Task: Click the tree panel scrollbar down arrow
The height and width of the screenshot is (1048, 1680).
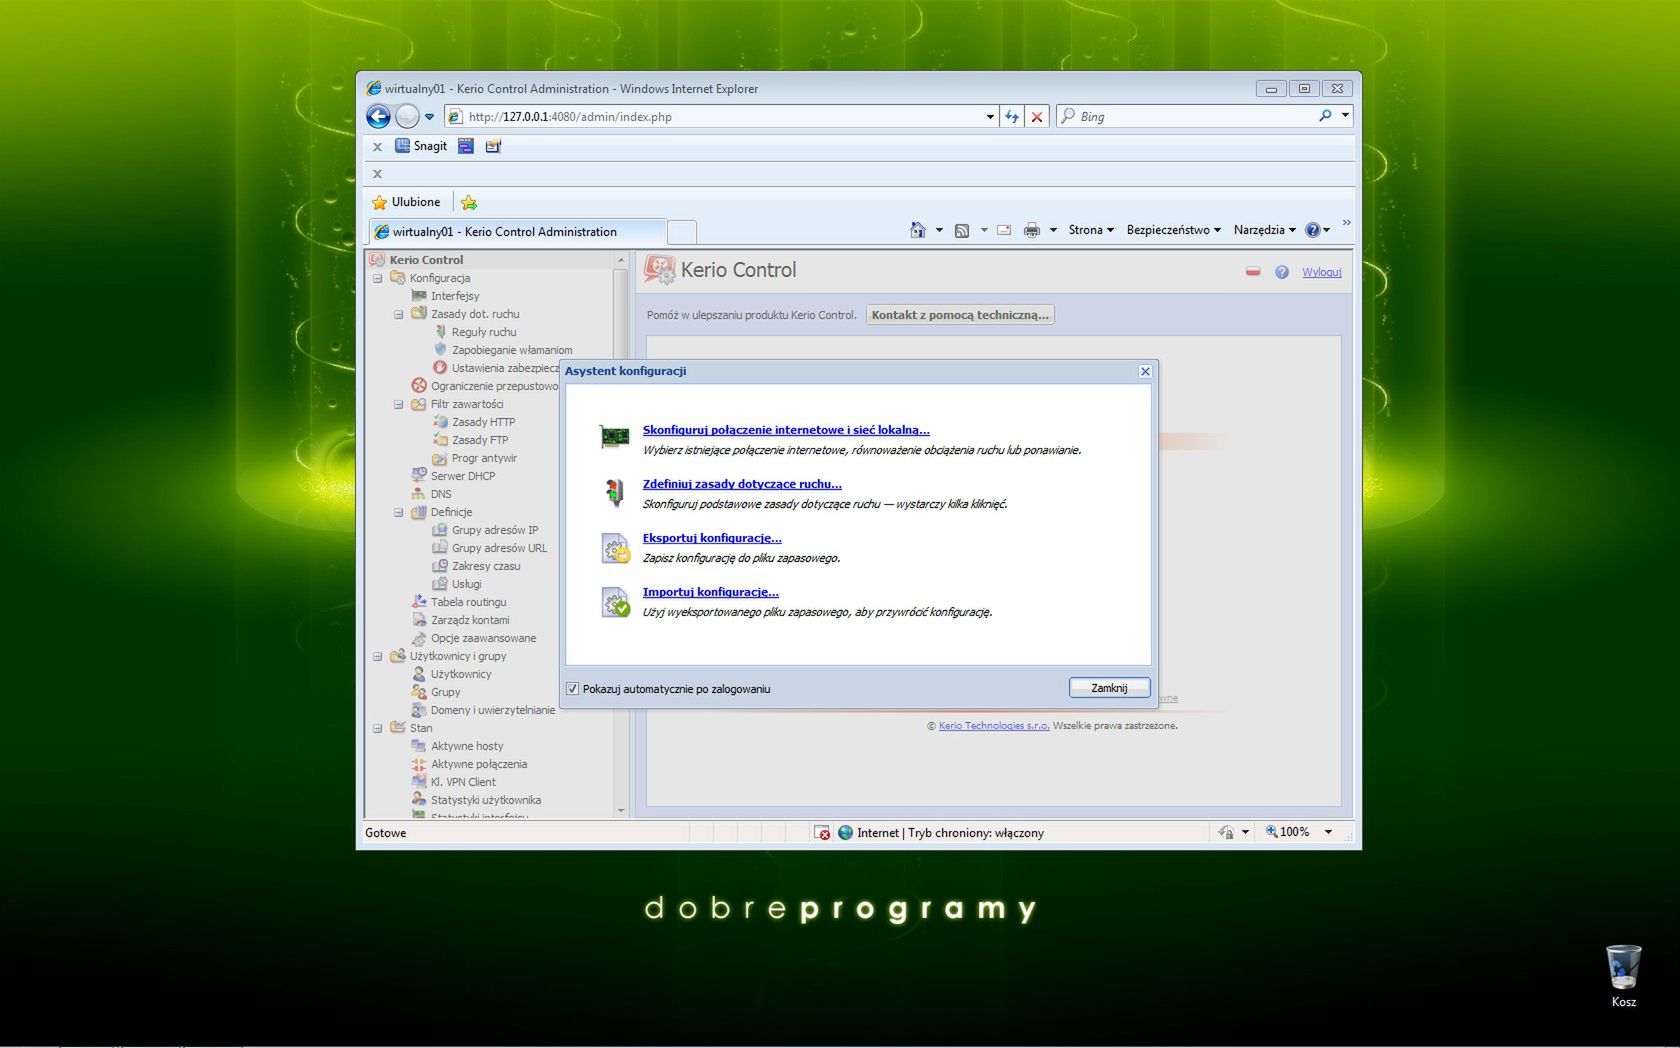Action: (x=621, y=810)
